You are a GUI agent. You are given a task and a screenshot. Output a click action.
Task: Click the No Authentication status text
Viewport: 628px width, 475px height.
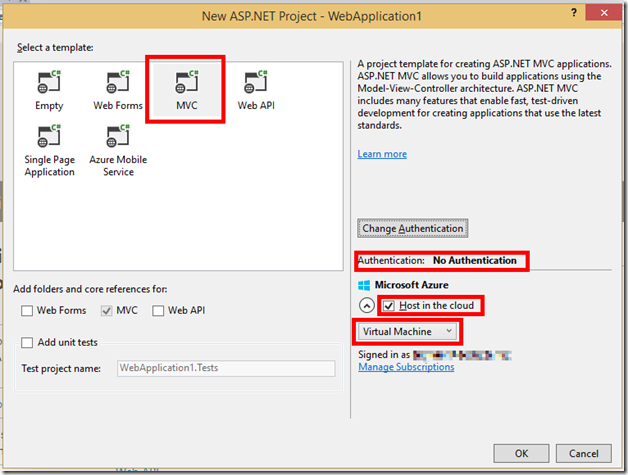point(475,261)
